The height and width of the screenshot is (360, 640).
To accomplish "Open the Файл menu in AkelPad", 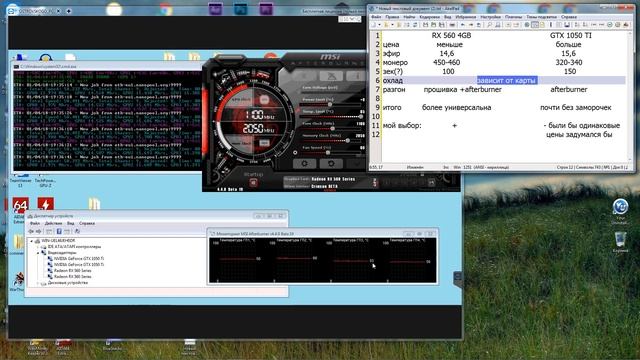I will [376, 17].
